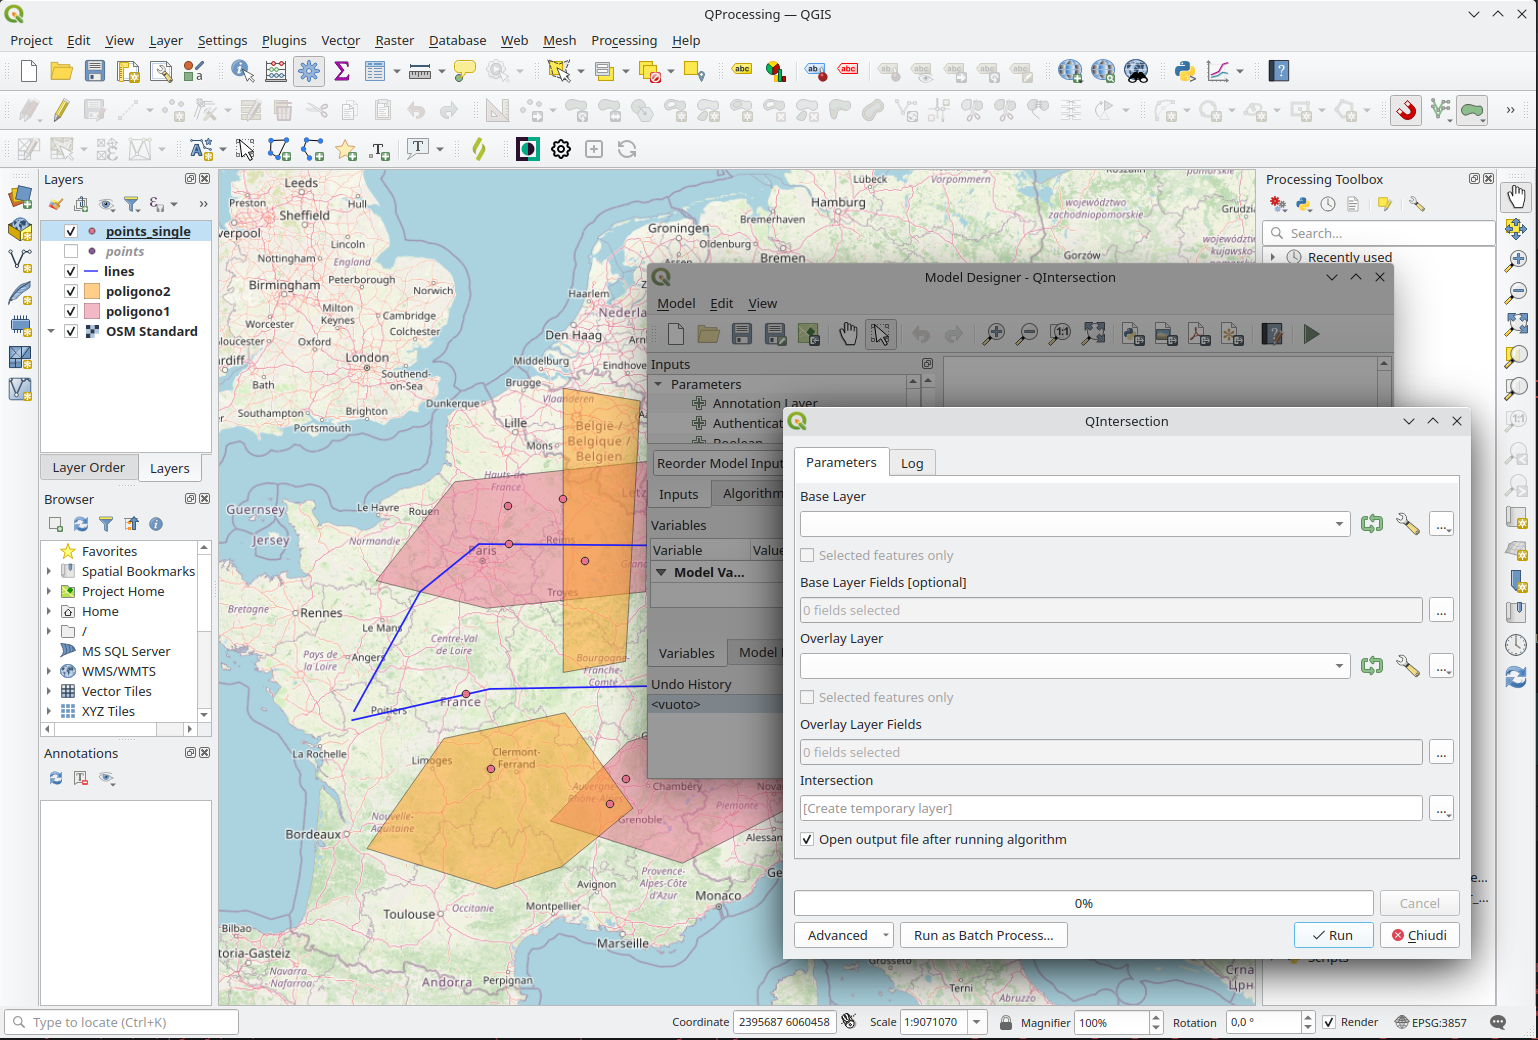Select the Pan tool in Model Designer
The height and width of the screenshot is (1040, 1538).
[x=848, y=334]
